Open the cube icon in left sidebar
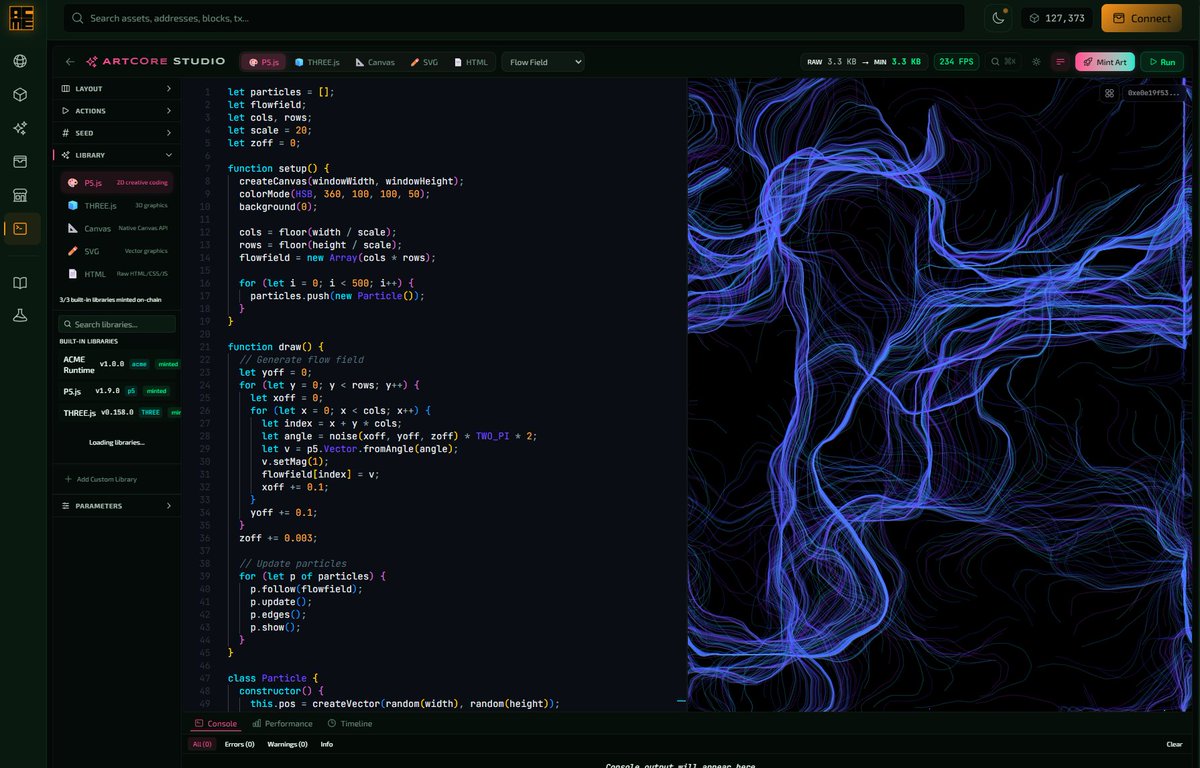This screenshot has height=768, width=1200. pyautogui.click(x=20, y=95)
